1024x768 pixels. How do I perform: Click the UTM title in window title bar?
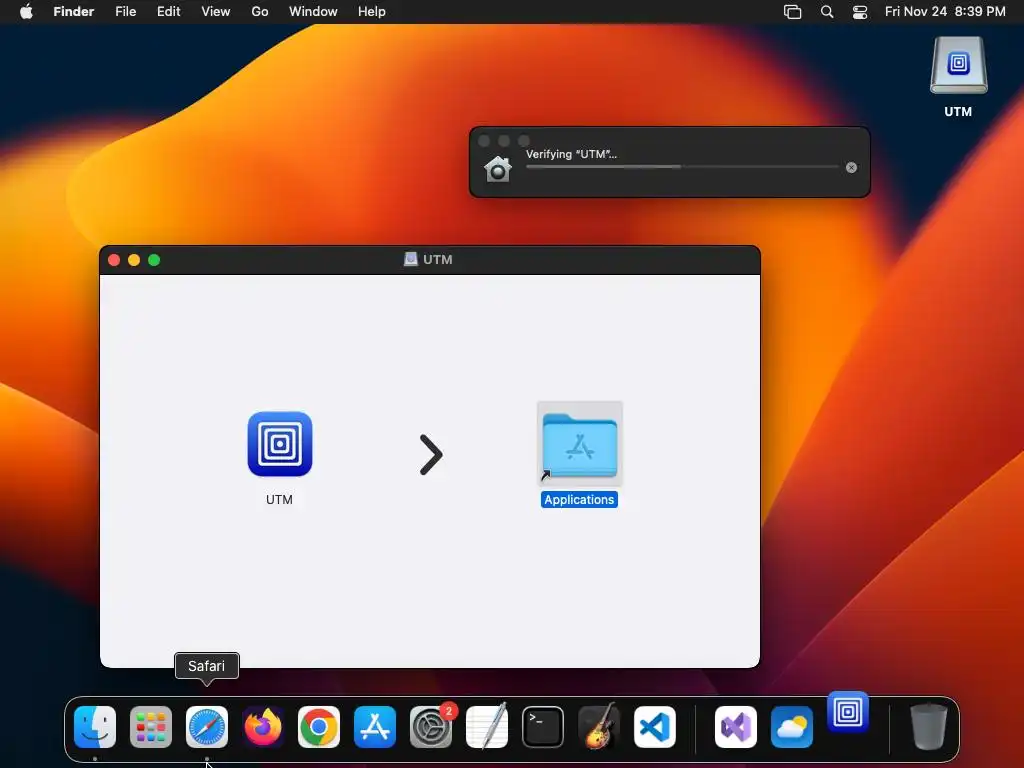coord(438,259)
